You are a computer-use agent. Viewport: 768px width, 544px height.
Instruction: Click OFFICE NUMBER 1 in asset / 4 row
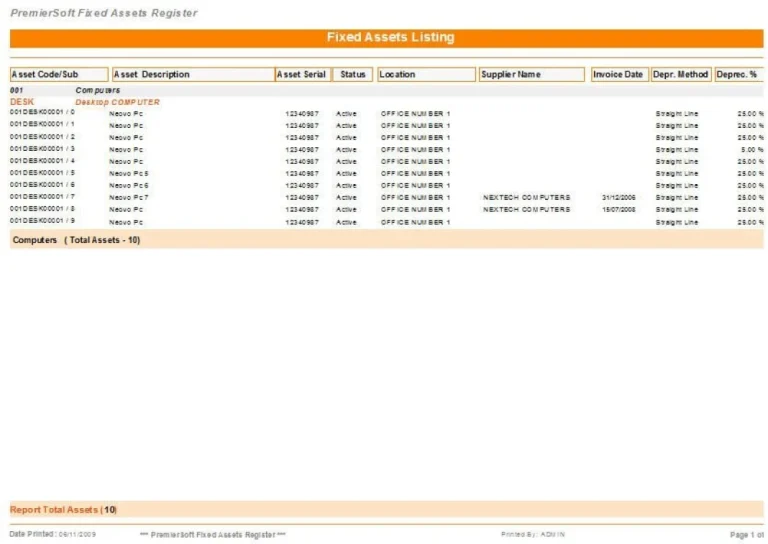click(415, 162)
